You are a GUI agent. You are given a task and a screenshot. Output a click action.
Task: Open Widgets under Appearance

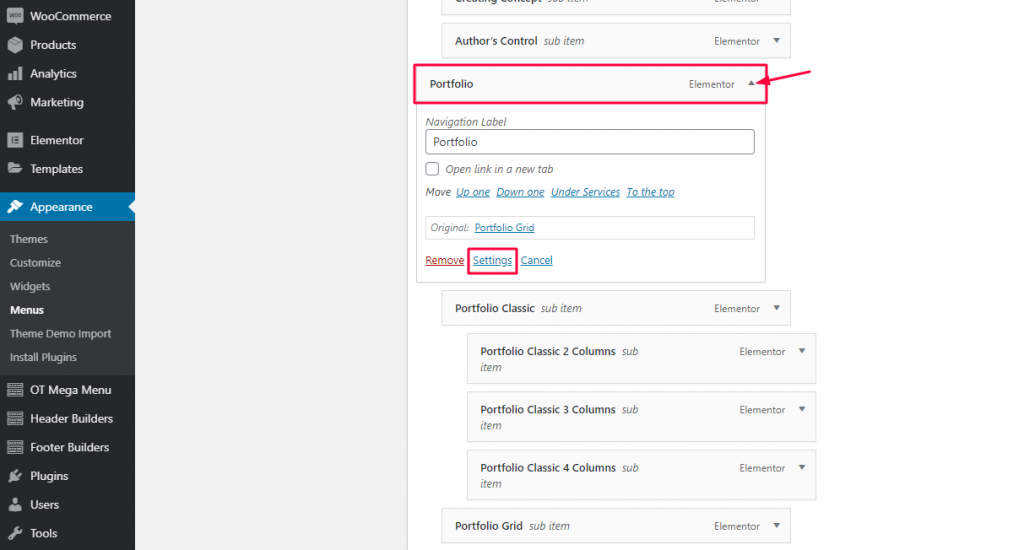[30, 286]
